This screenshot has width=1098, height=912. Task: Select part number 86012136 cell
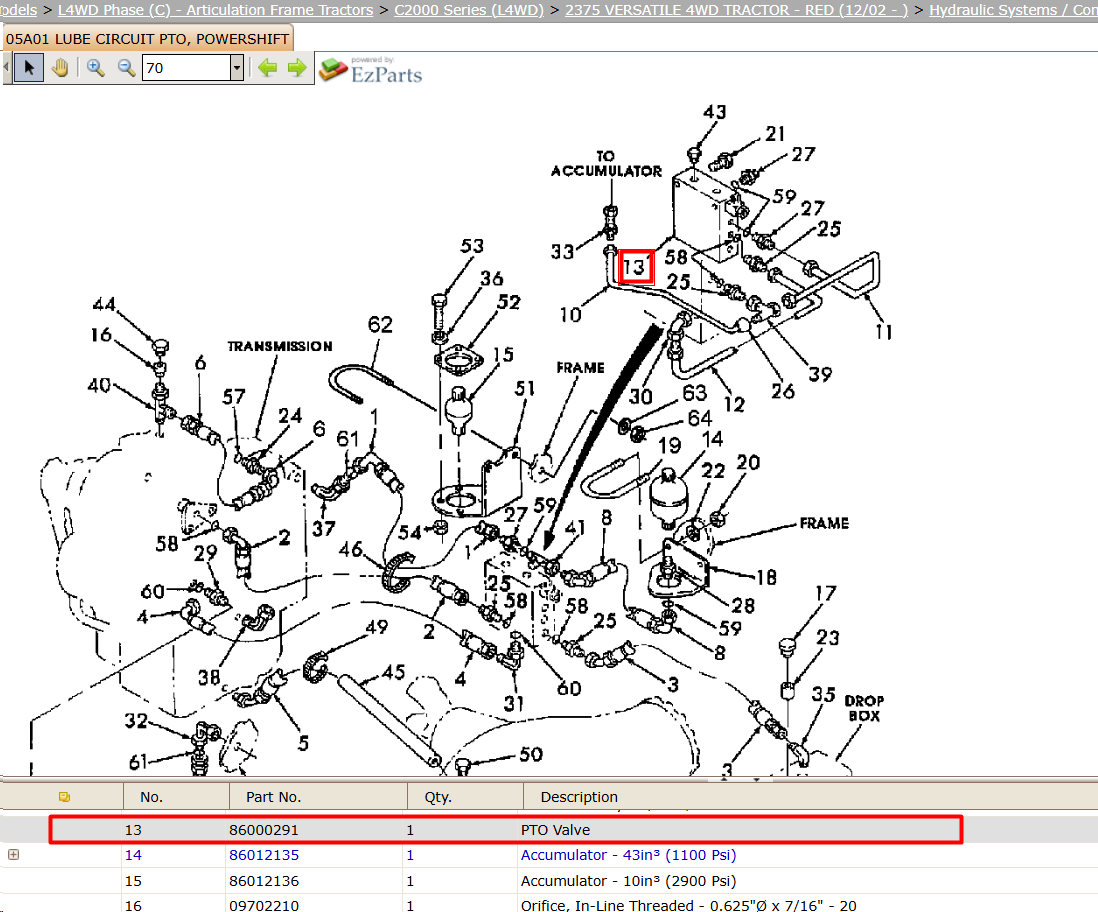pyautogui.click(x=264, y=880)
